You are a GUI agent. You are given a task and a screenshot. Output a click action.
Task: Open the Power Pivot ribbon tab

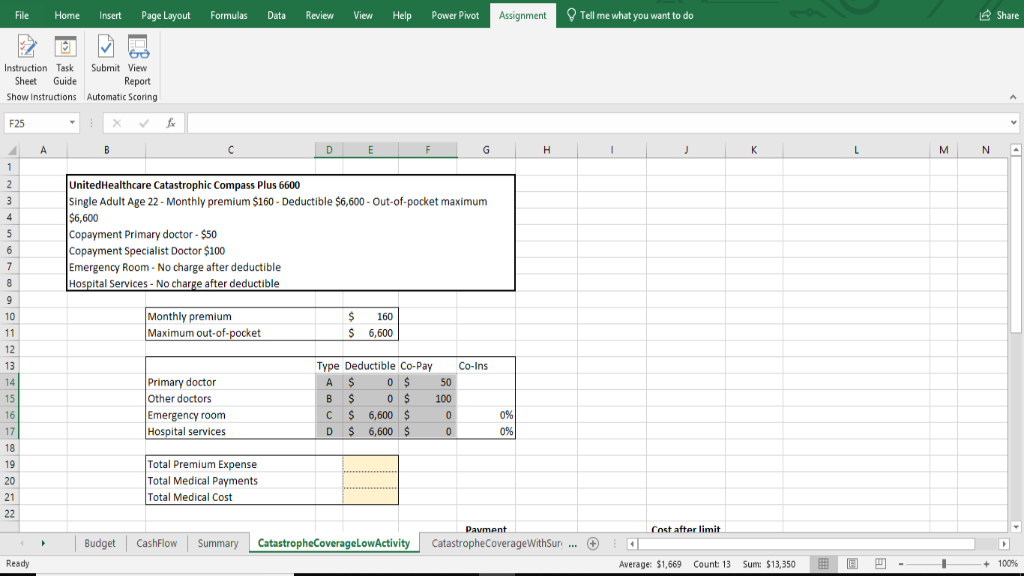tap(455, 15)
